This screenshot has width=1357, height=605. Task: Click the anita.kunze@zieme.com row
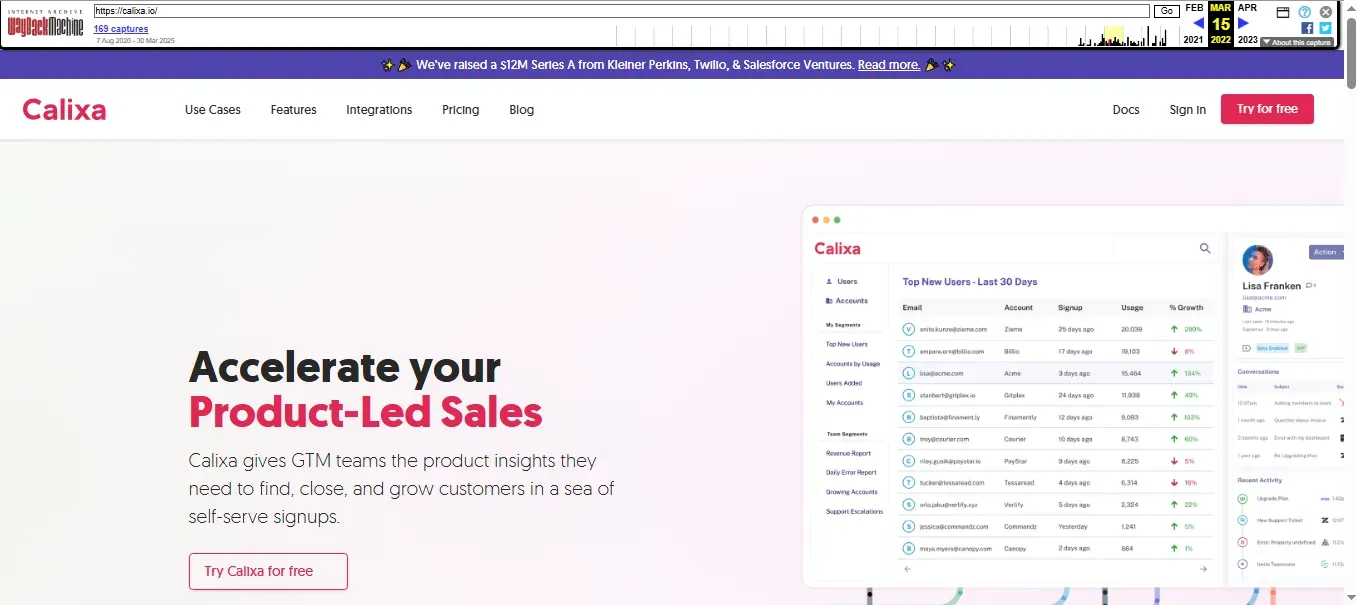point(1056,329)
